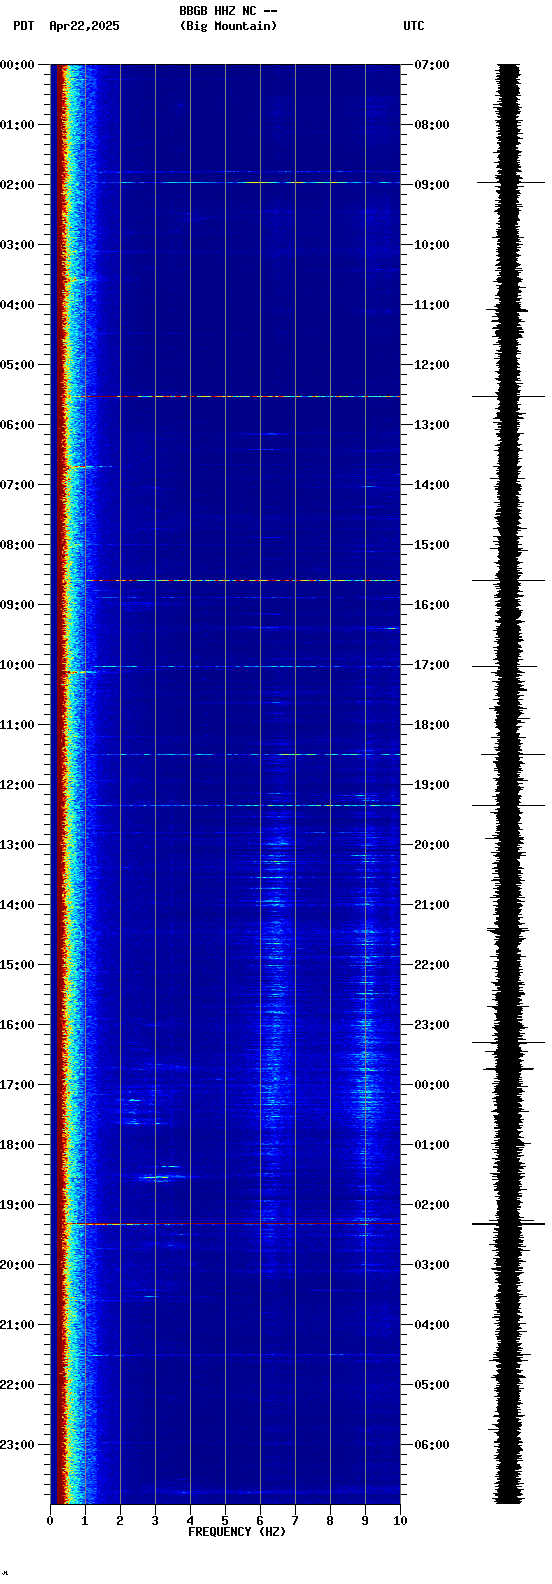The width and height of the screenshot is (552, 1584).
Task: Click the PDT time label 20:00
Action: pos(18,1265)
